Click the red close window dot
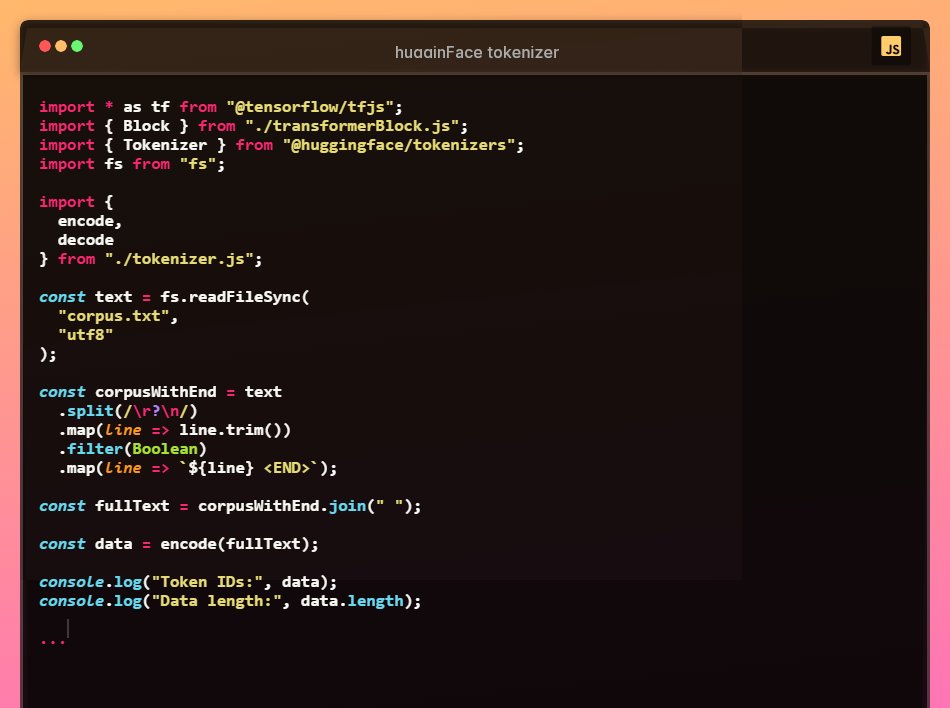950x708 pixels. pyautogui.click(x=45, y=46)
